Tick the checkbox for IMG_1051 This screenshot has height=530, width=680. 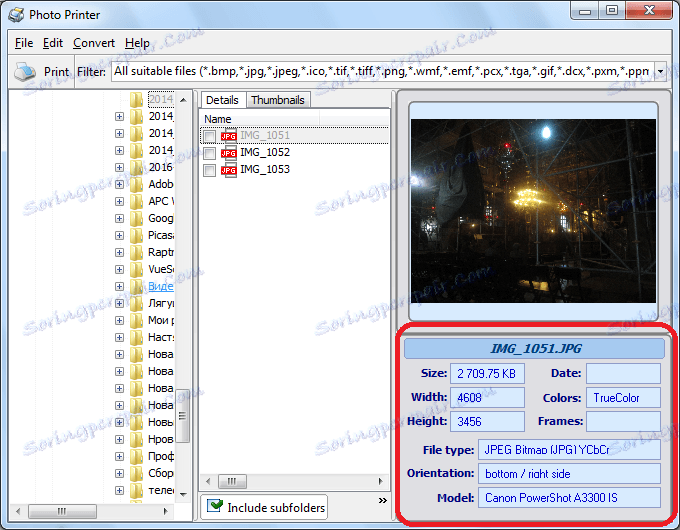point(209,136)
